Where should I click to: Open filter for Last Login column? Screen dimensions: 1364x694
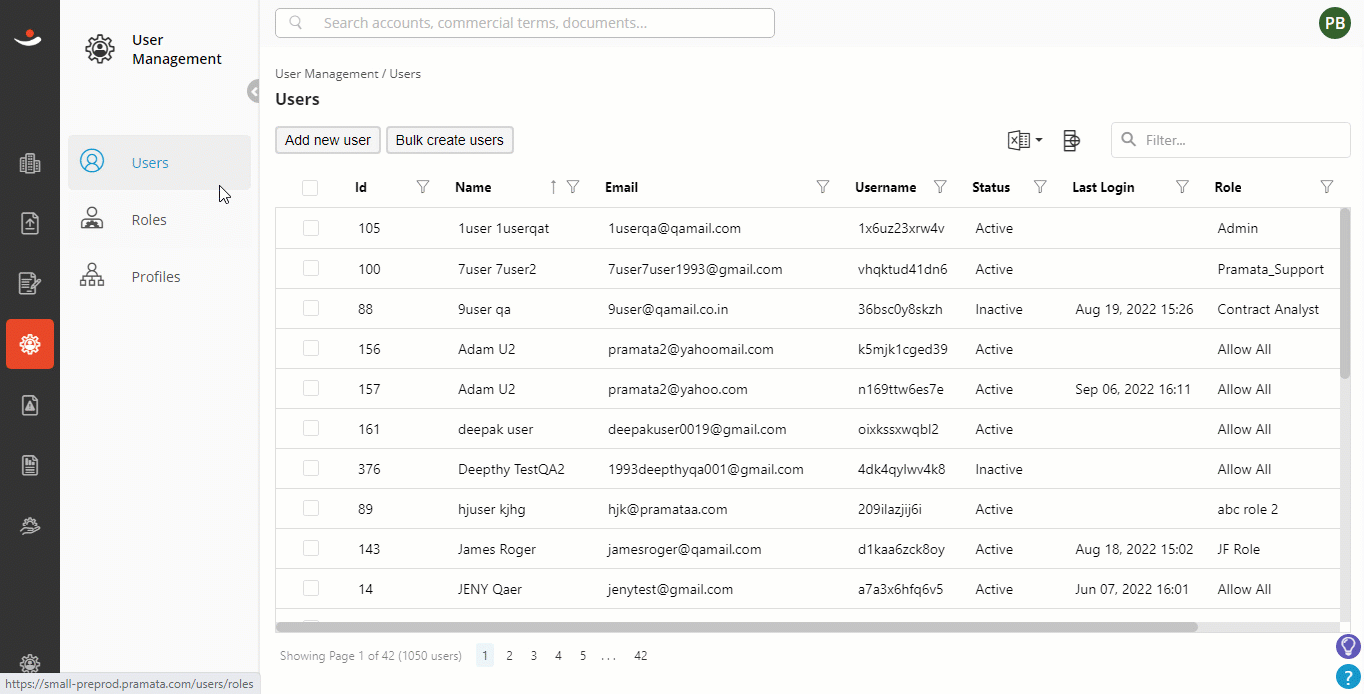coord(1182,187)
